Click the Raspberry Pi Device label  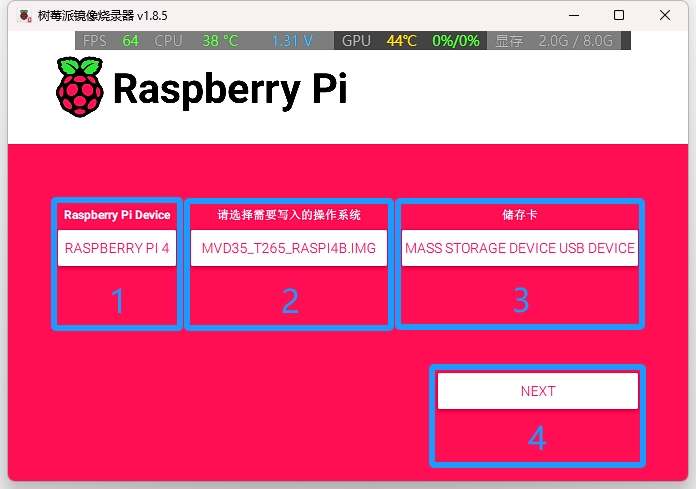117,215
